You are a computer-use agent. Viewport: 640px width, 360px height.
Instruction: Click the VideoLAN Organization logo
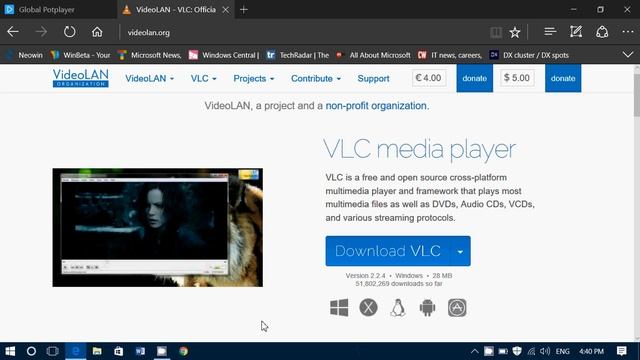(80, 78)
